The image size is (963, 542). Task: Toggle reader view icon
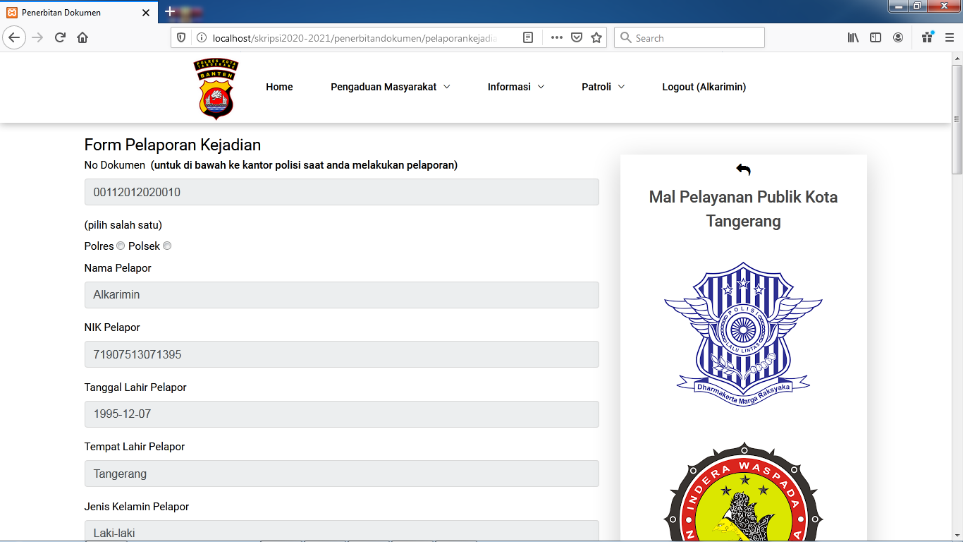pos(528,37)
